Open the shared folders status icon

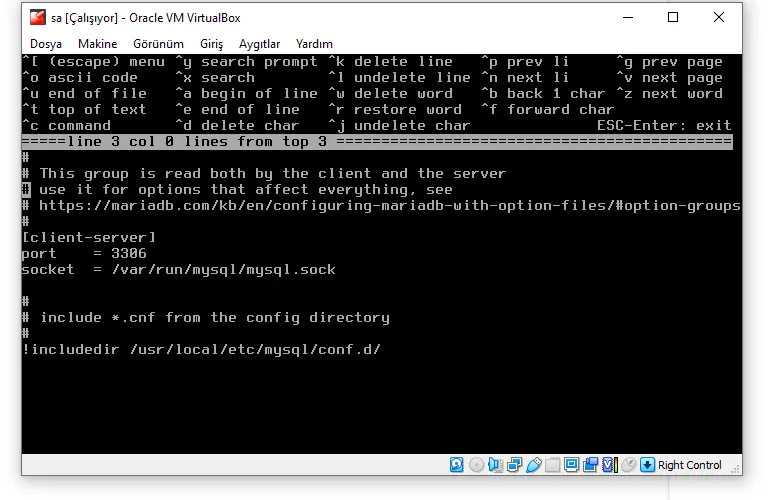[552, 465]
